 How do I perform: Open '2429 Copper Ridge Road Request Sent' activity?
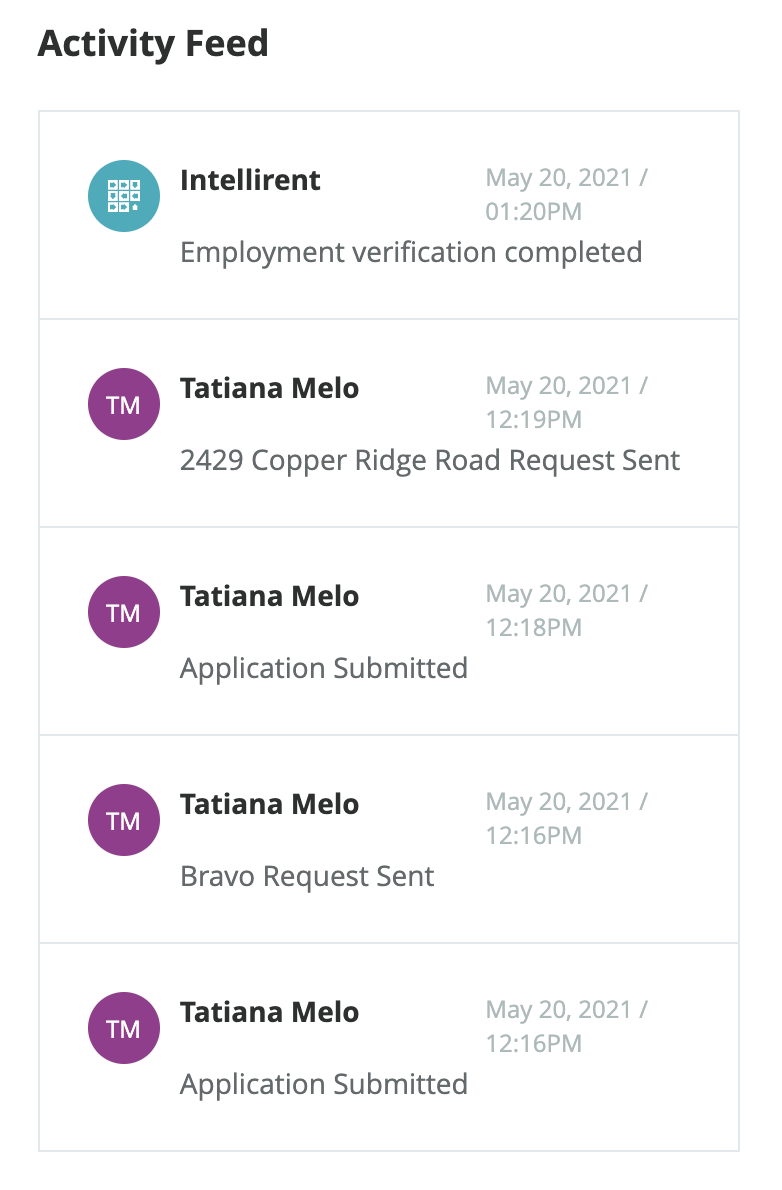430,460
